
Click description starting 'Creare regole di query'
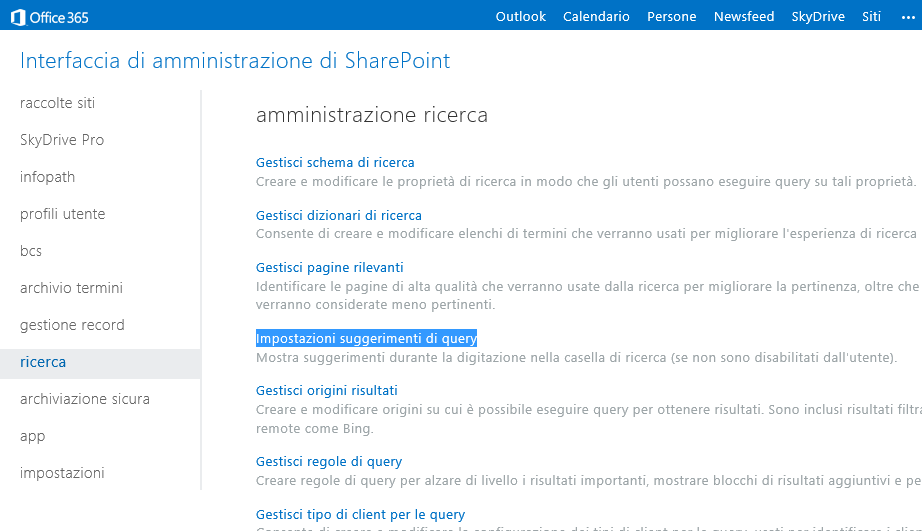pyautogui.click(x=589, y=480)
